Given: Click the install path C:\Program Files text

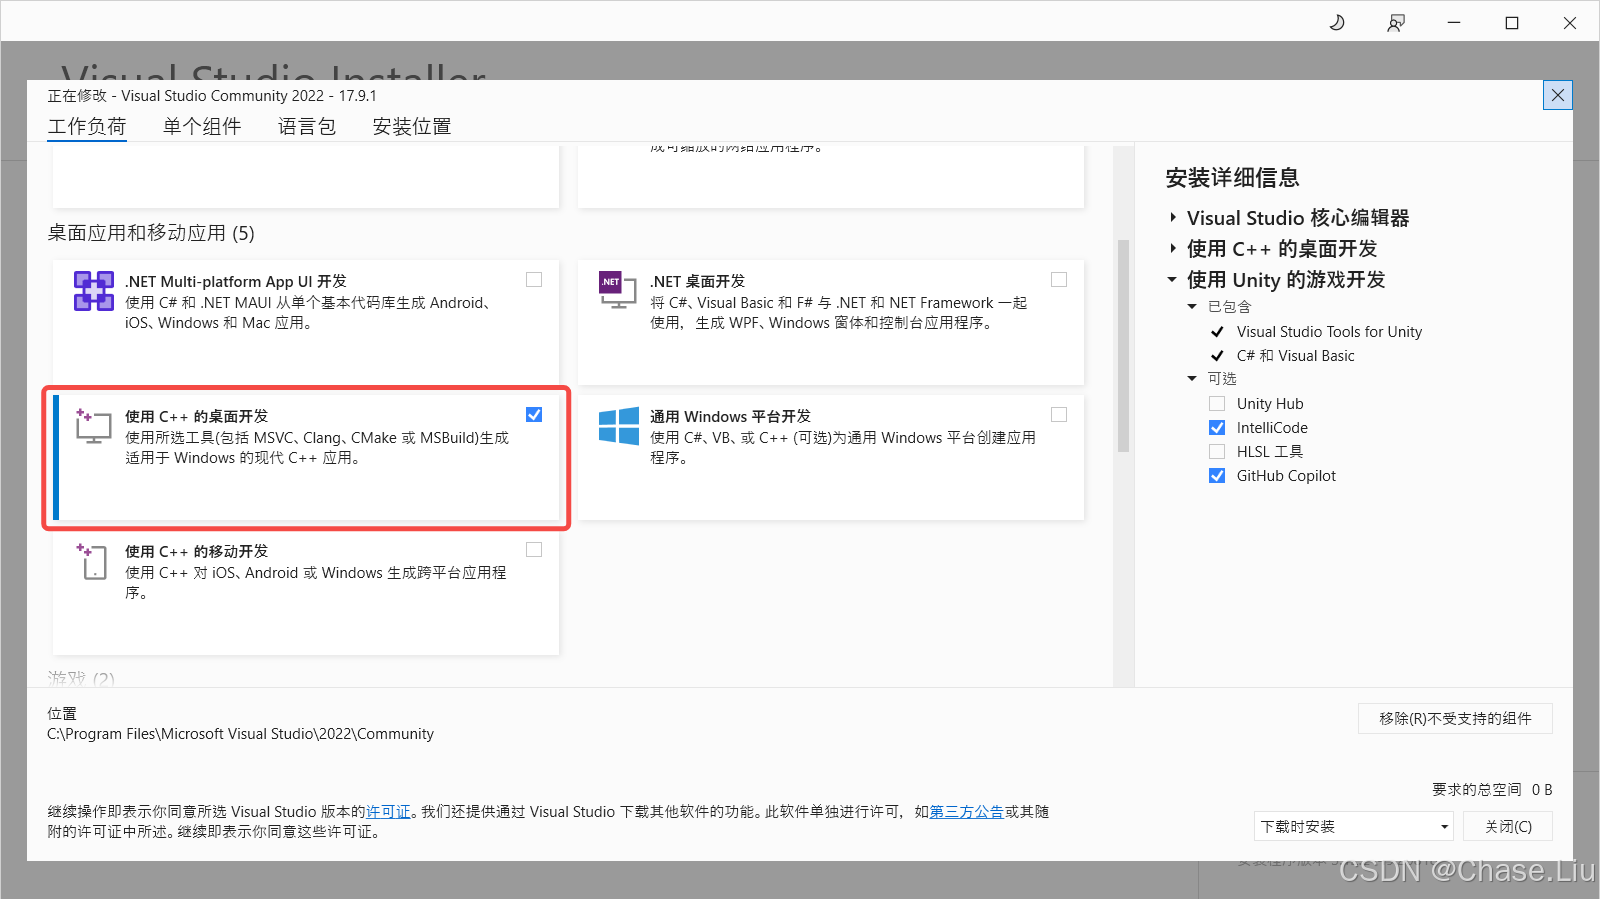Looking at the screenshot, I should 240,734.
